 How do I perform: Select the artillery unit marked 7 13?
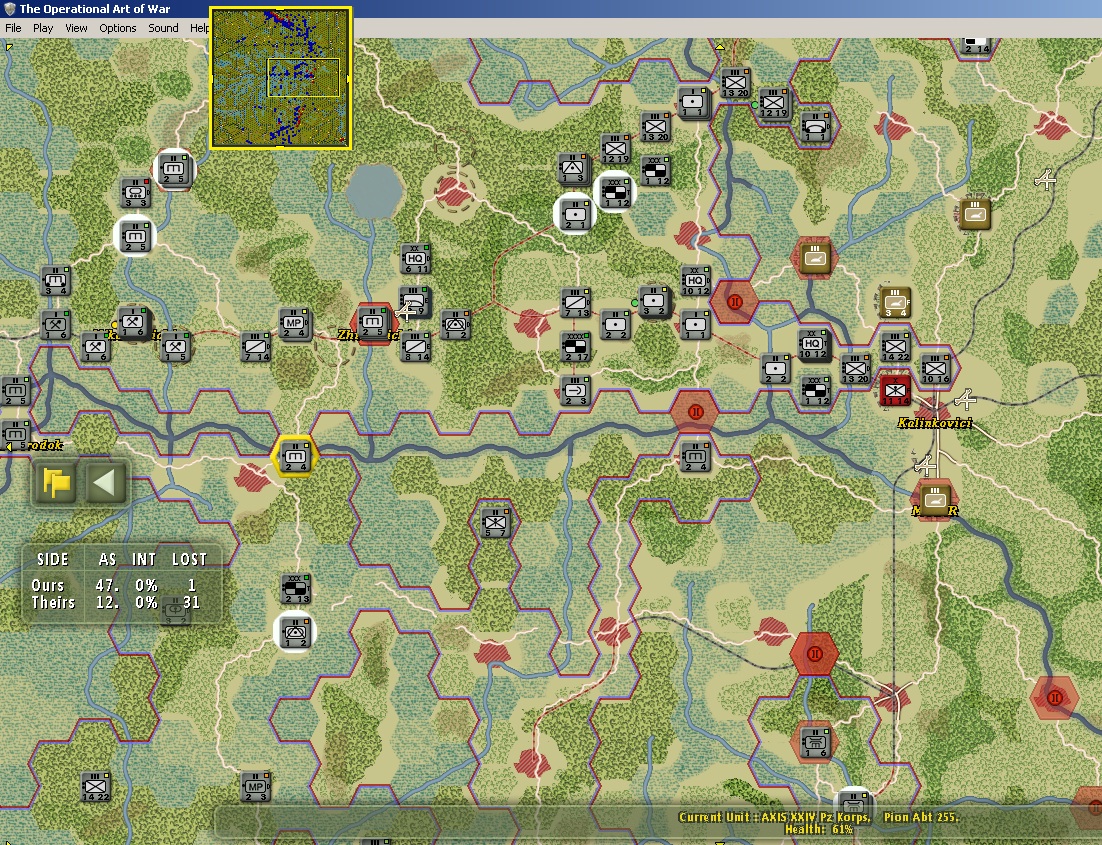575,304
